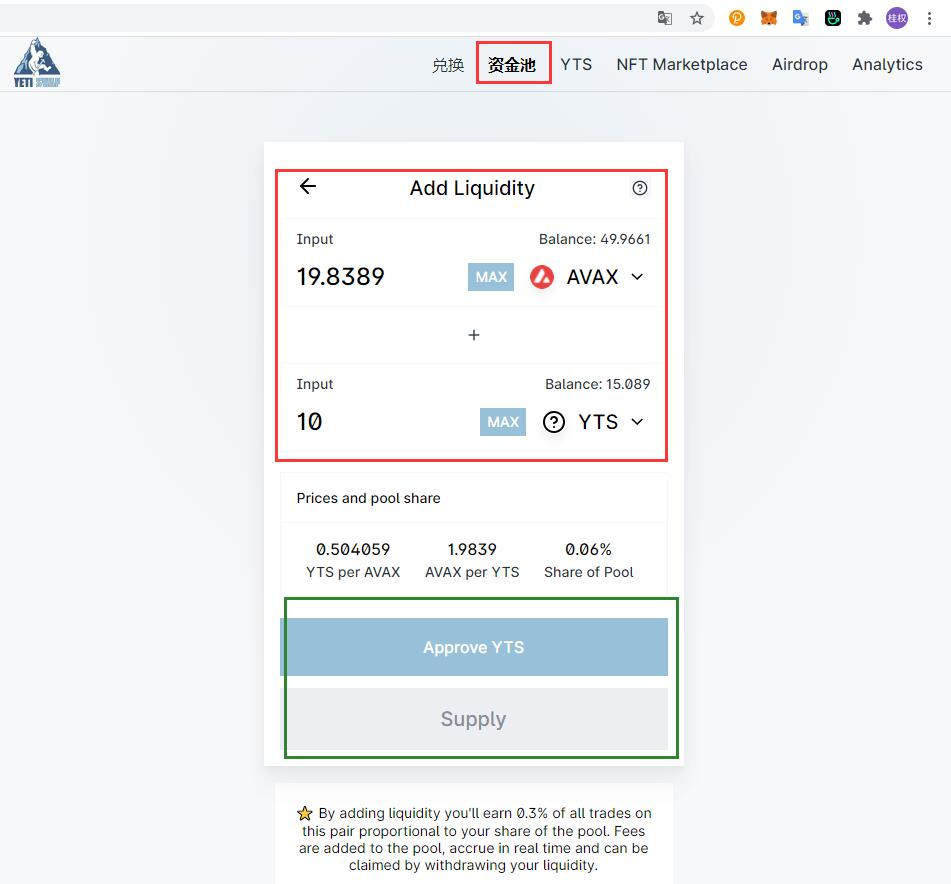
Task: Open the green face extension icon
Action: pyautogui.click(x=833, y=18)
